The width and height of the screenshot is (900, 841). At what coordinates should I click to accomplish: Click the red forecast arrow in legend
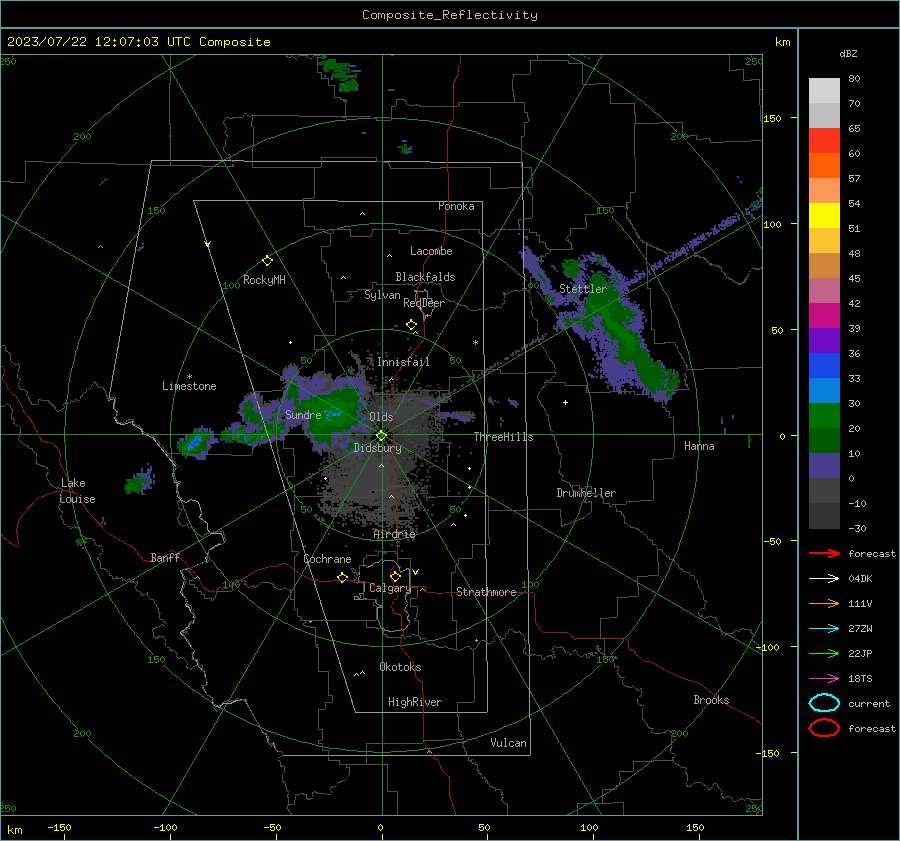(824, 553)
